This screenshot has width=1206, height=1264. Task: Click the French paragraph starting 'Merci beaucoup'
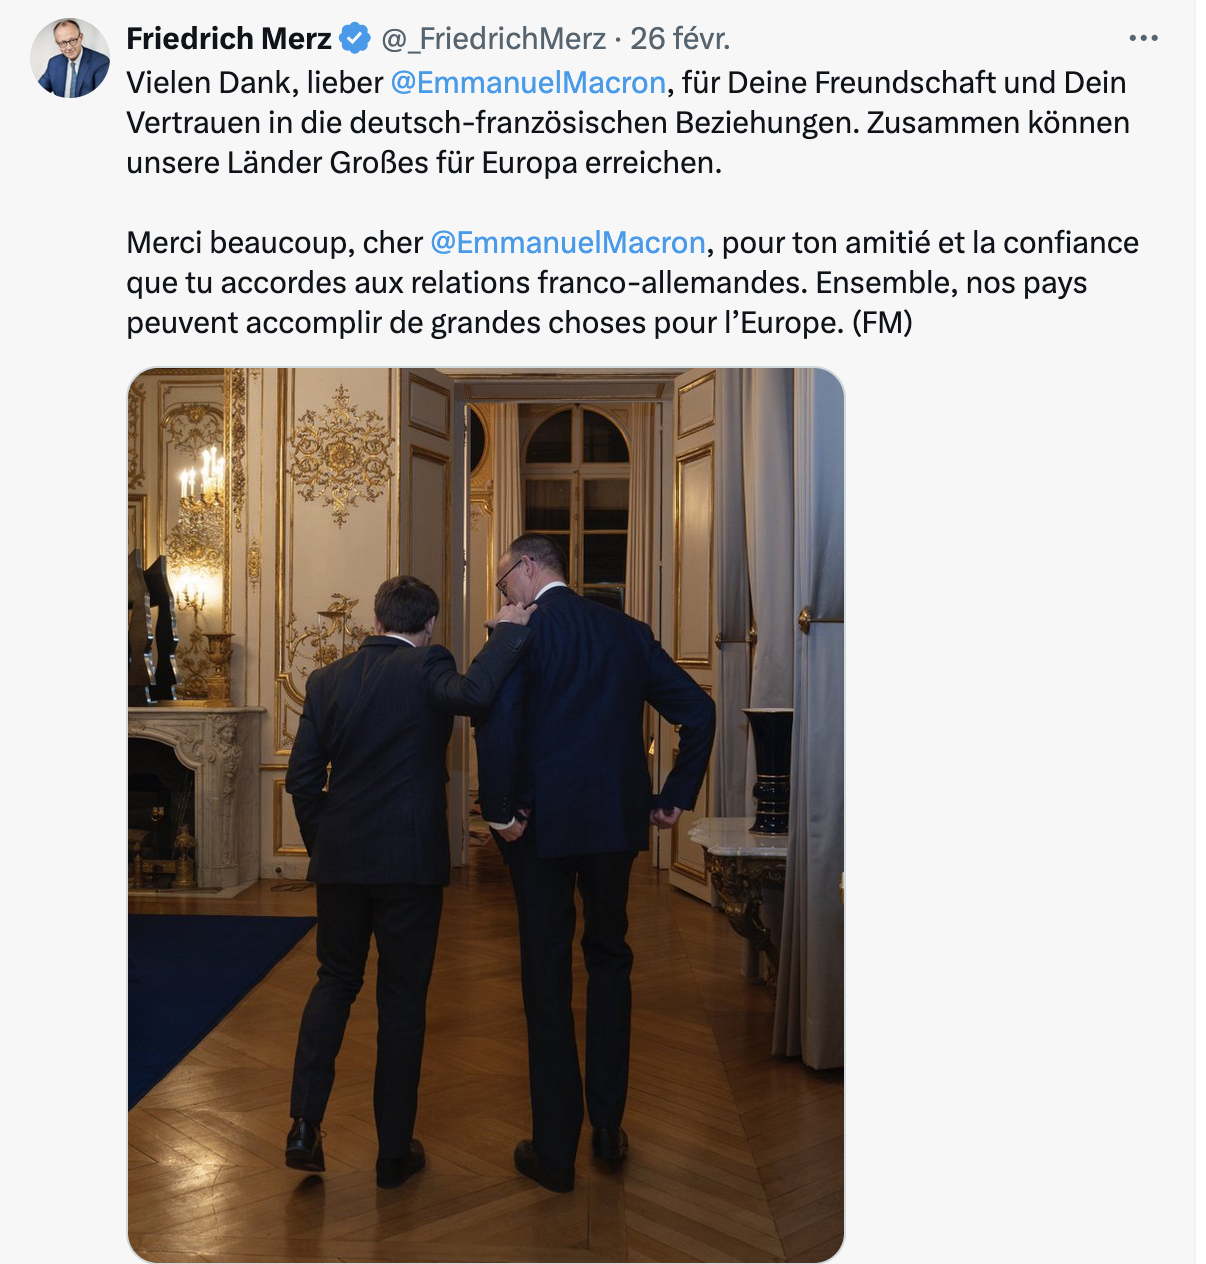coord(632,282)
